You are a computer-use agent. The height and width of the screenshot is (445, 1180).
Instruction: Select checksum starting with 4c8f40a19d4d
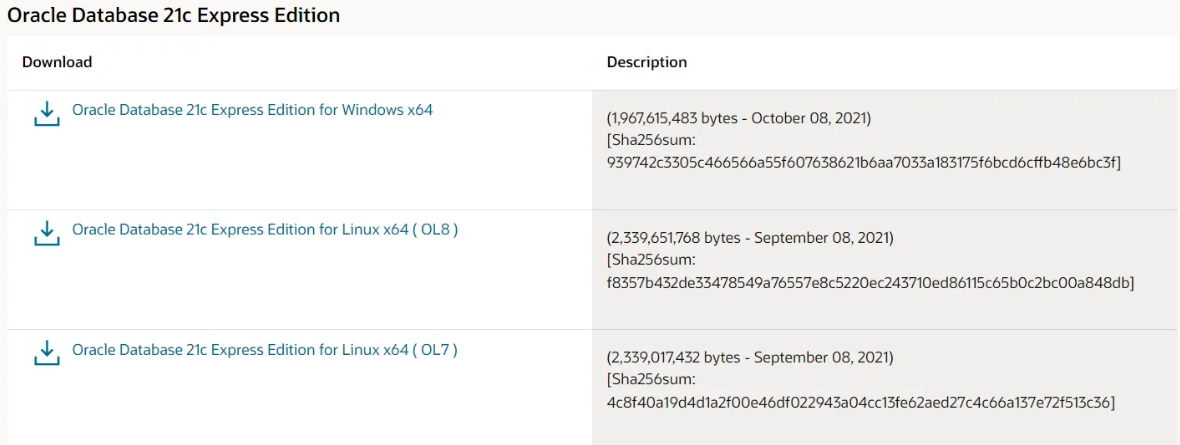(861, 401)
